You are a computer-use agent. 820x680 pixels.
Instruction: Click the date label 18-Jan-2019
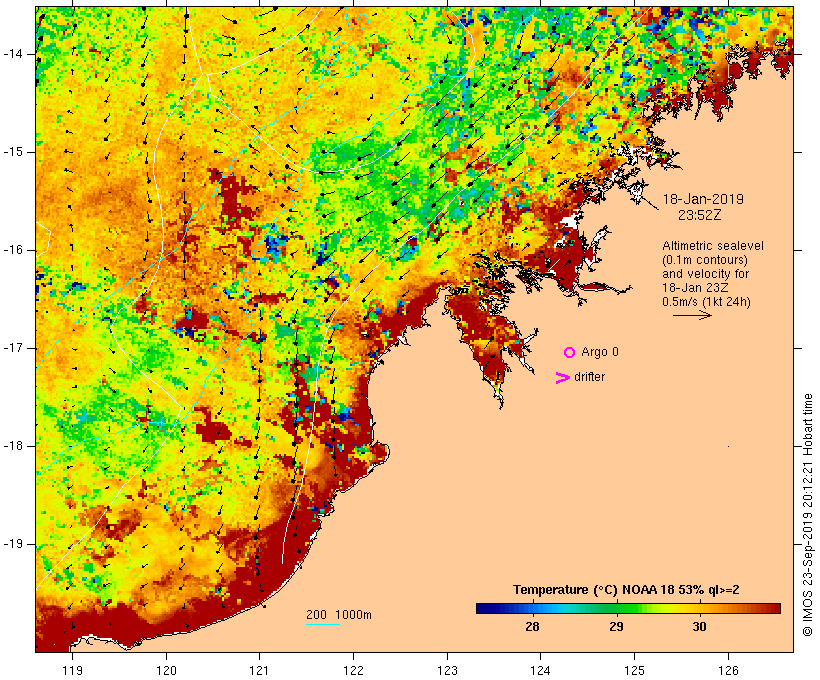click(x=703, y=199)
